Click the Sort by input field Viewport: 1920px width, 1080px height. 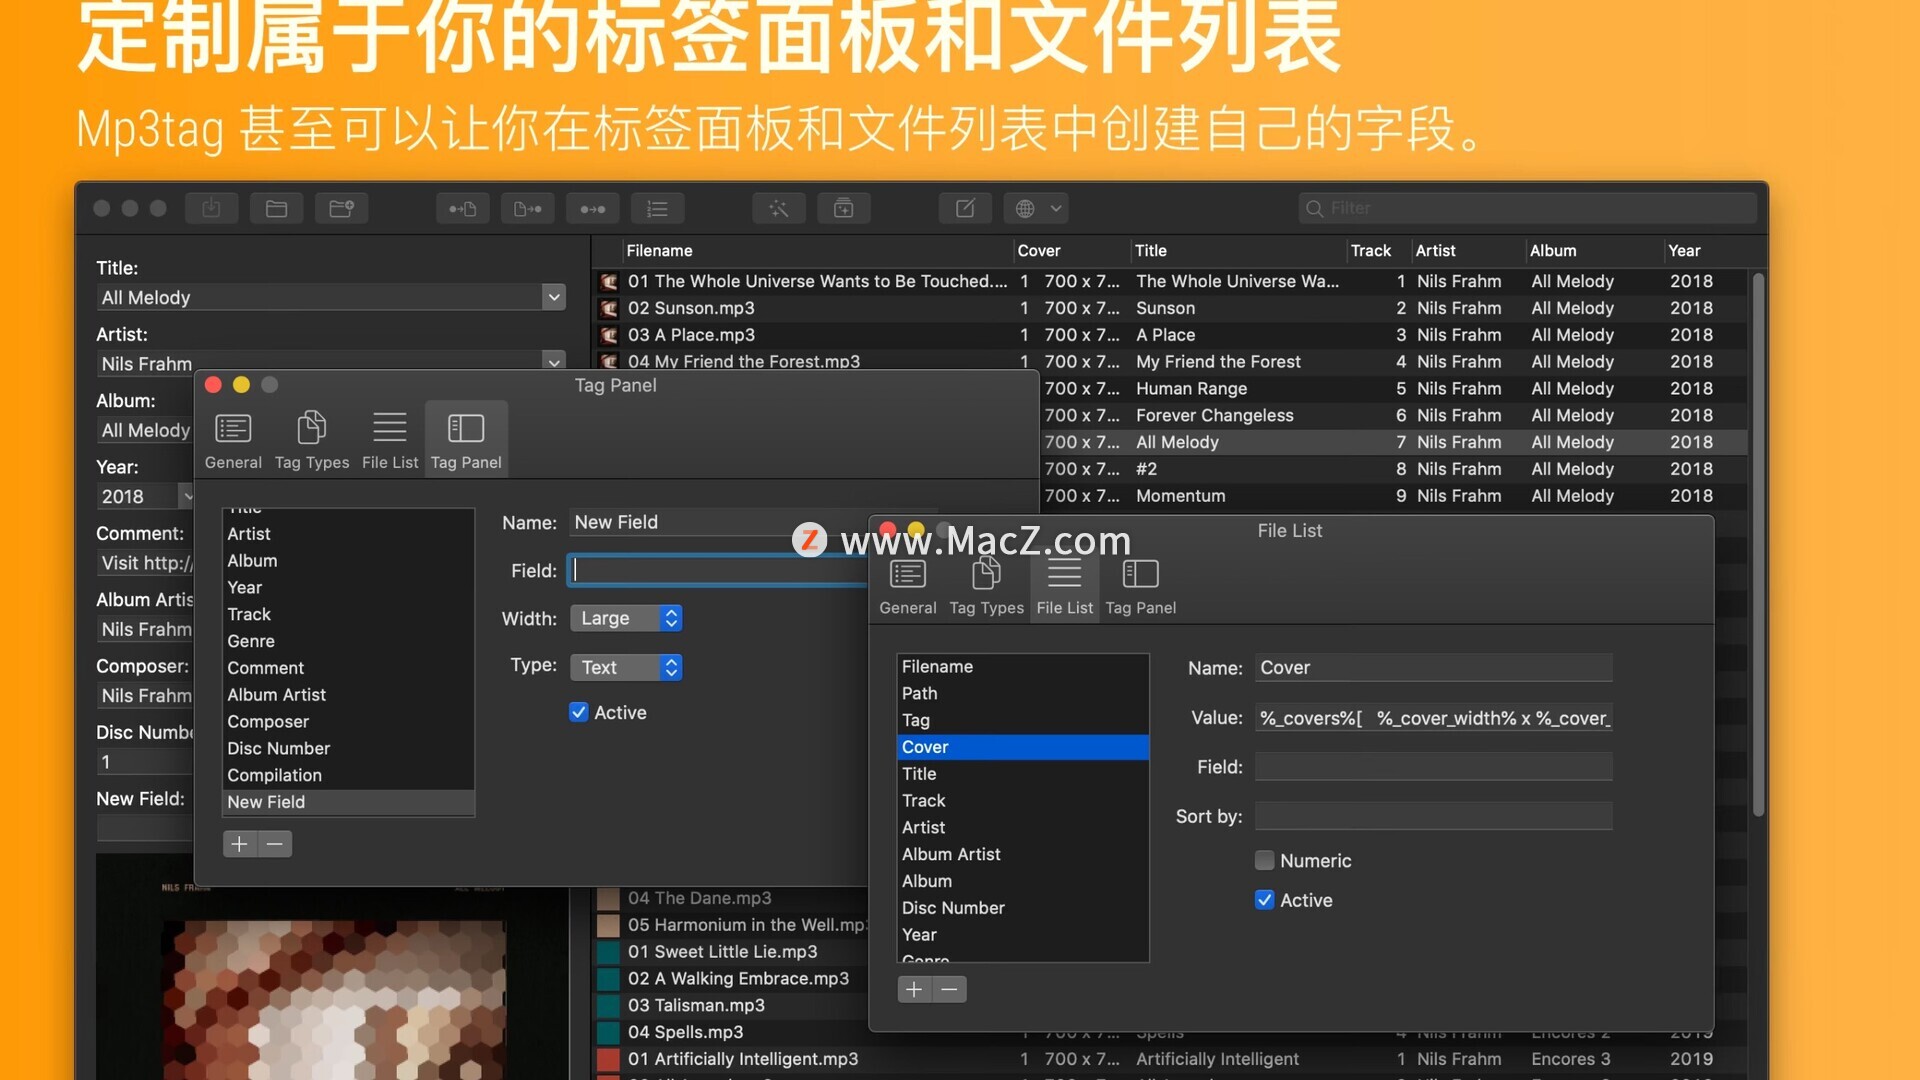click(x=1434, y=816)
